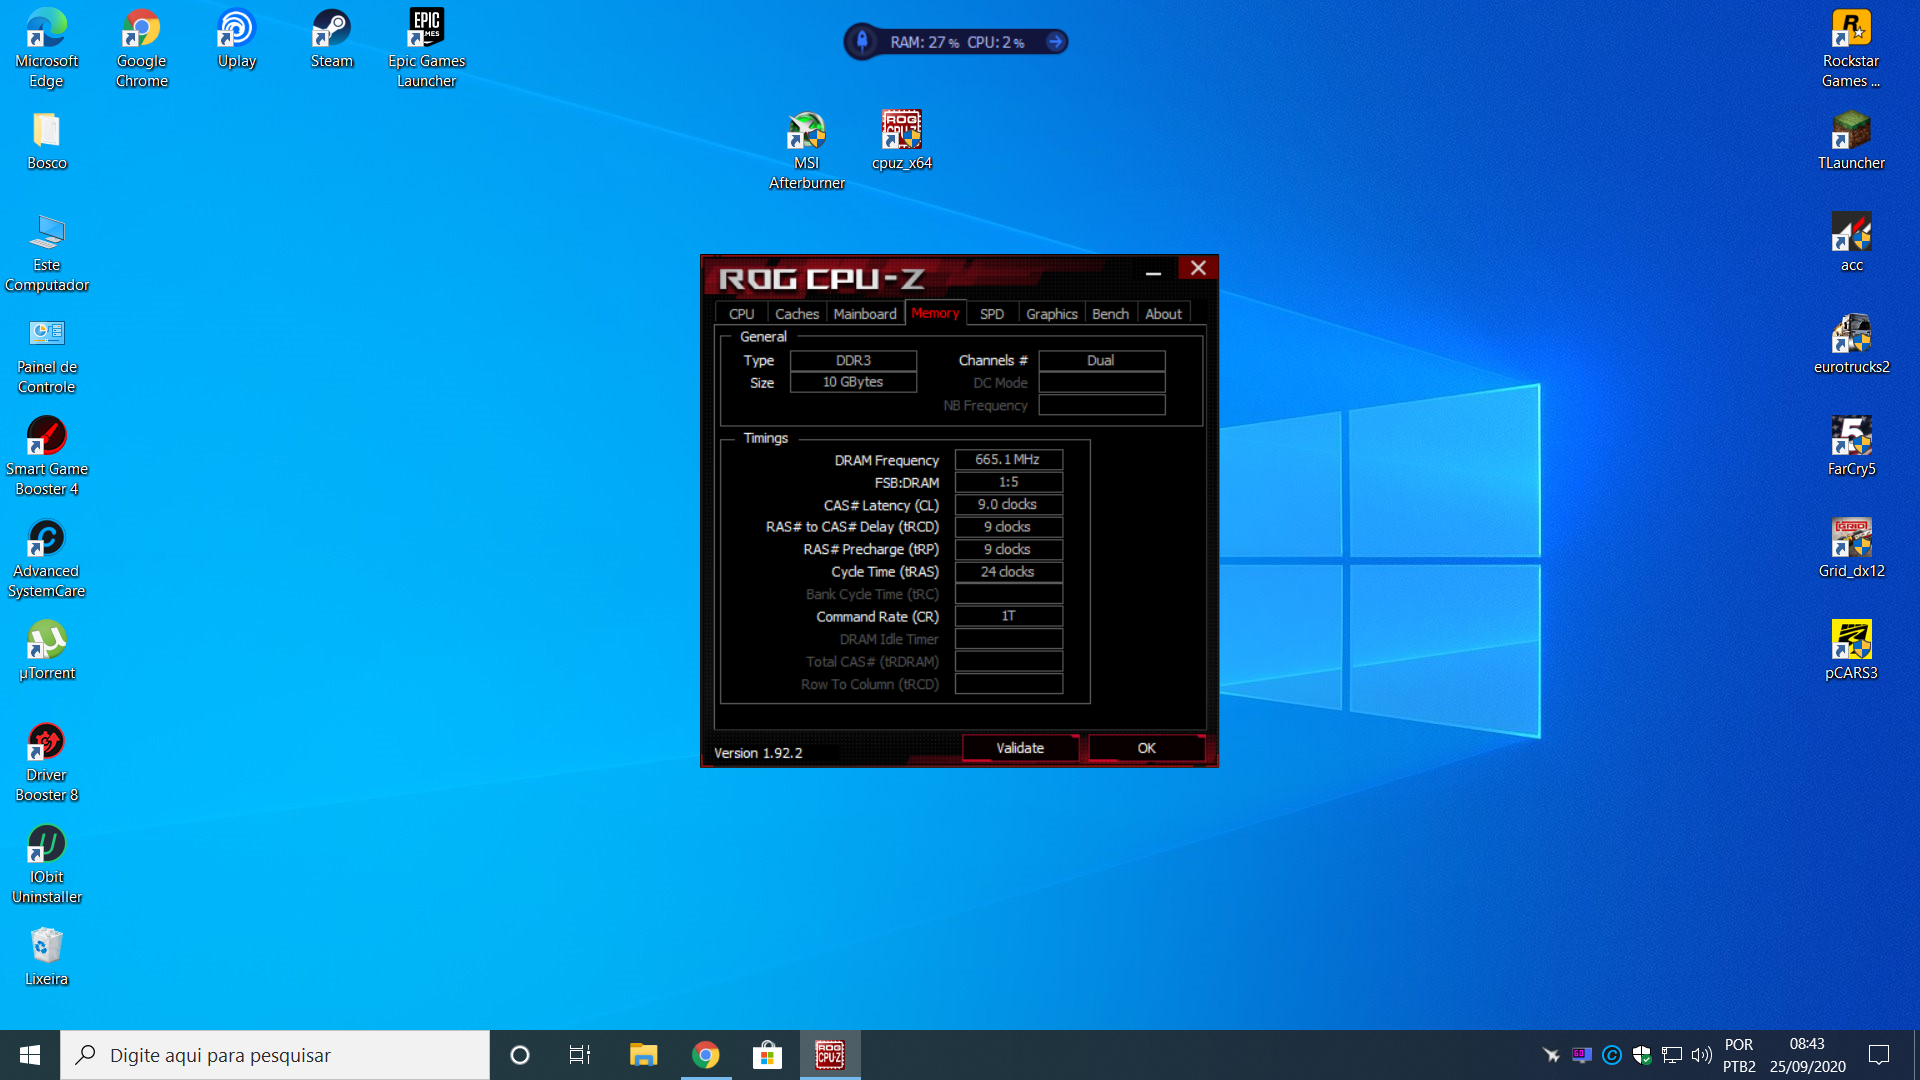
Task: Launch Smart Game Booster 4
Action: coord(47,457)
